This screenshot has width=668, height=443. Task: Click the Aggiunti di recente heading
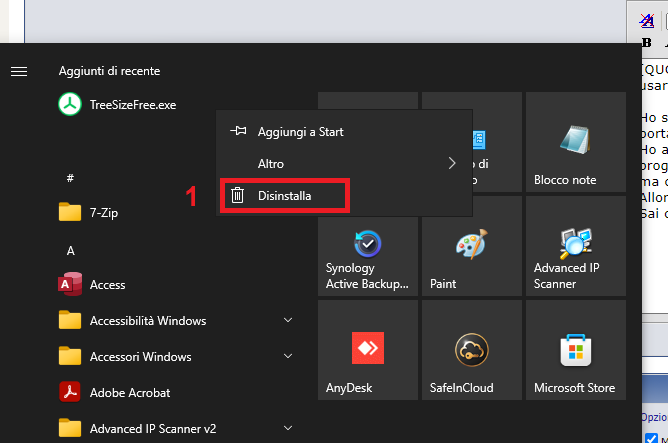pyautogui.click(x=109, y=71)
